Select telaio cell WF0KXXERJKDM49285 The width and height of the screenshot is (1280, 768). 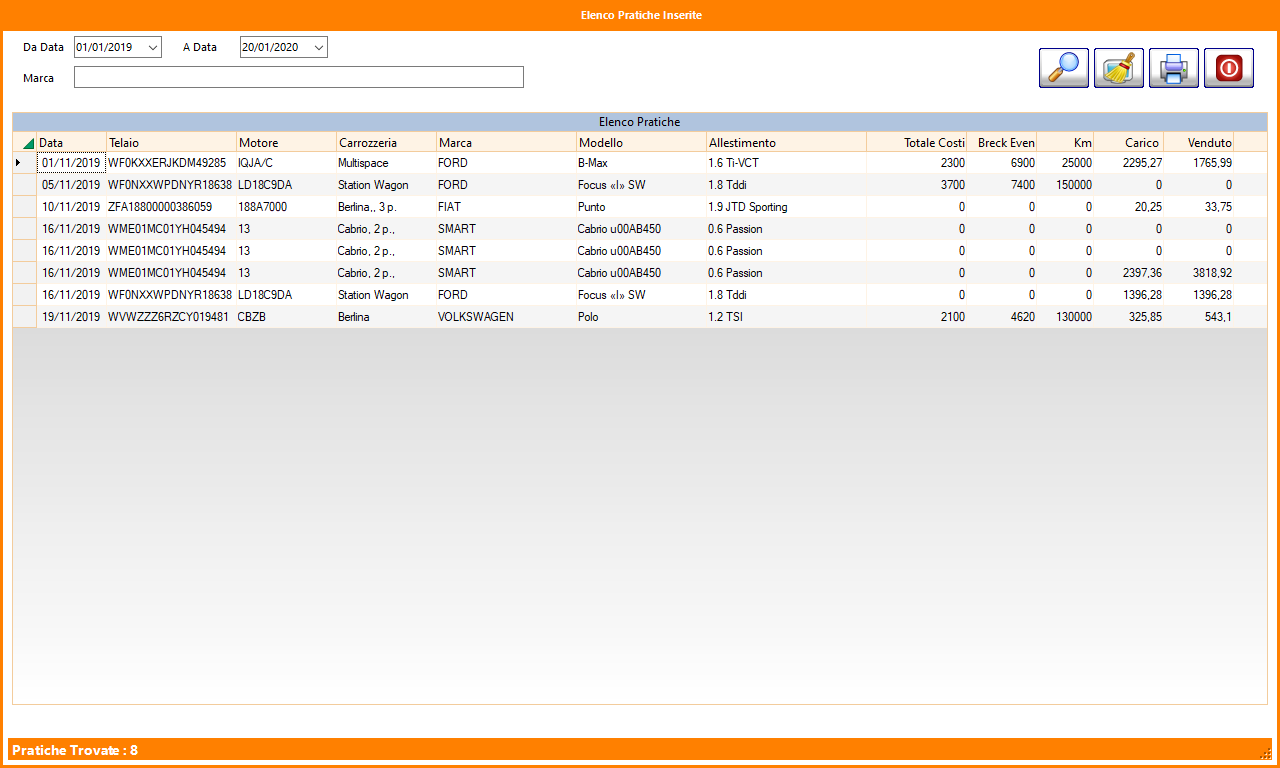pos(171,162)
